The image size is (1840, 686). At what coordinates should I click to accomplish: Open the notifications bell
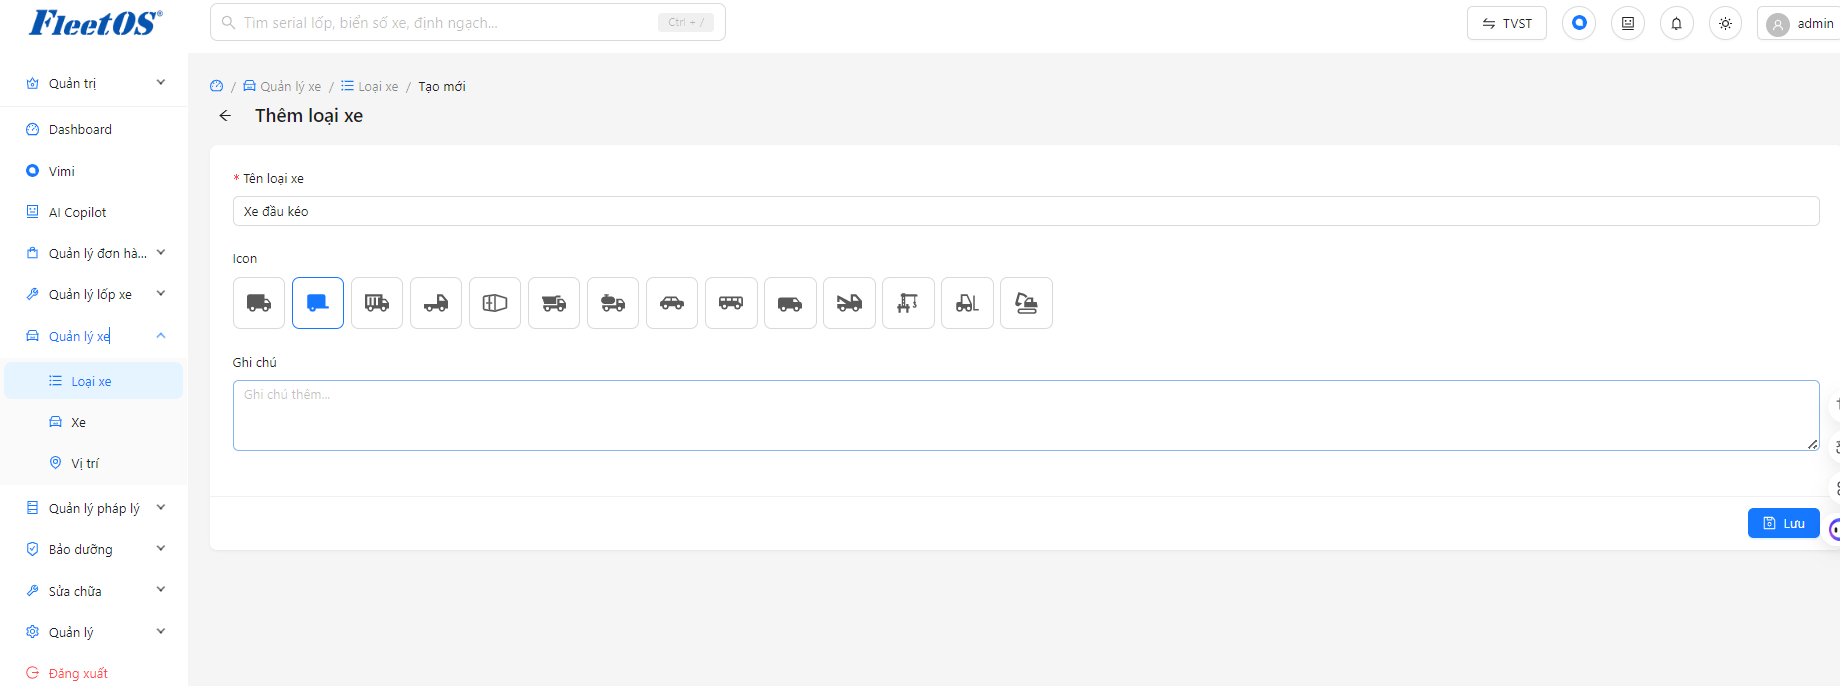click(x=1677, y=23)
